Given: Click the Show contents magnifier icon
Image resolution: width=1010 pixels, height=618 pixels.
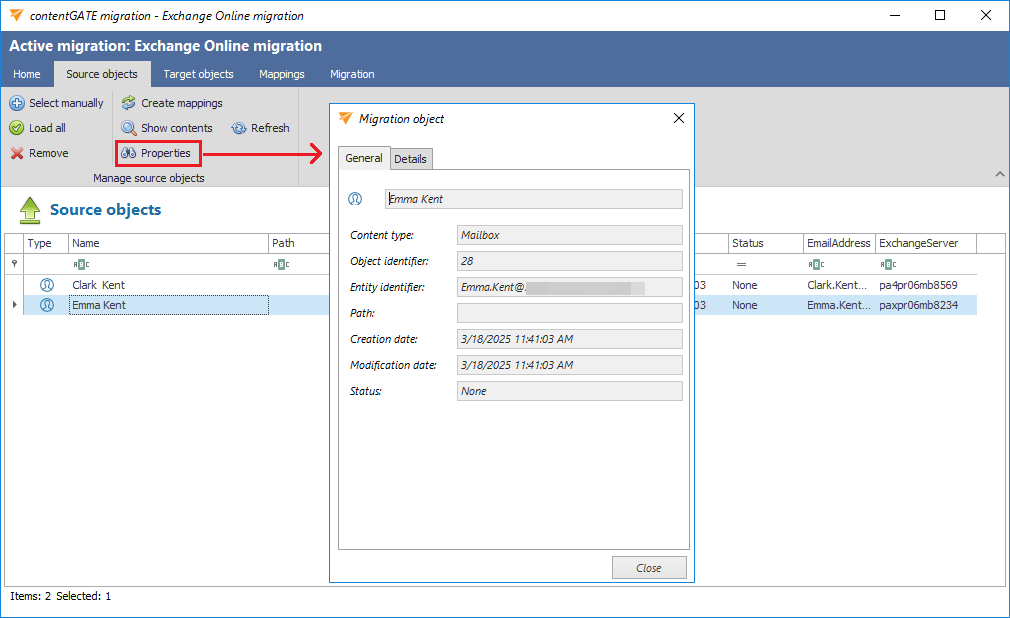Looking at the screenshot, I should [129, 128].
